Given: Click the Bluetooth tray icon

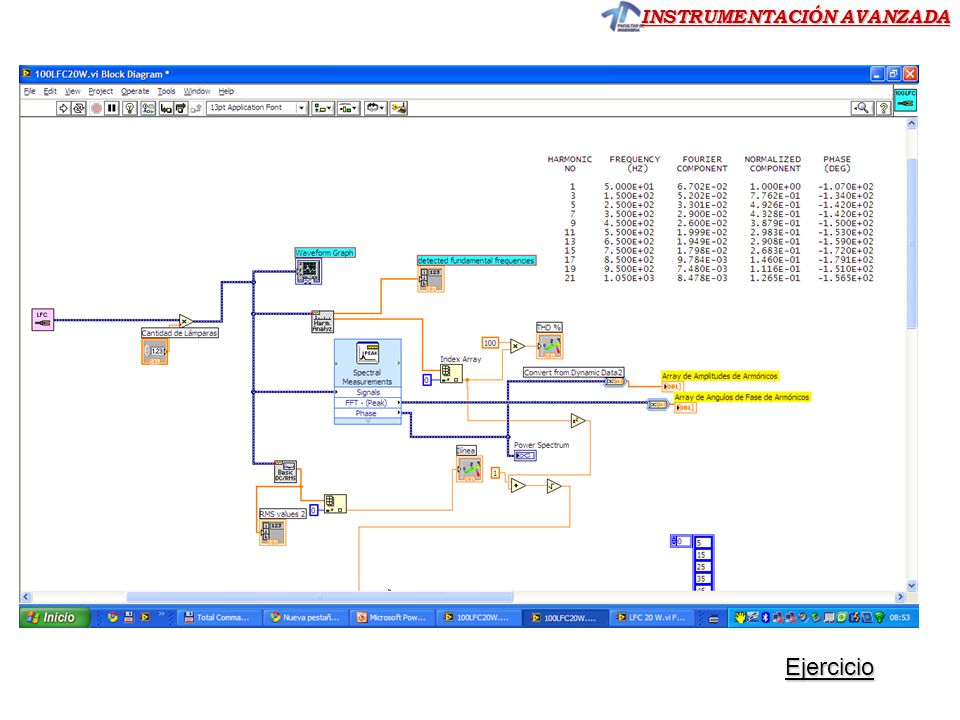Looking at the screenshot, I should [765, 617].
